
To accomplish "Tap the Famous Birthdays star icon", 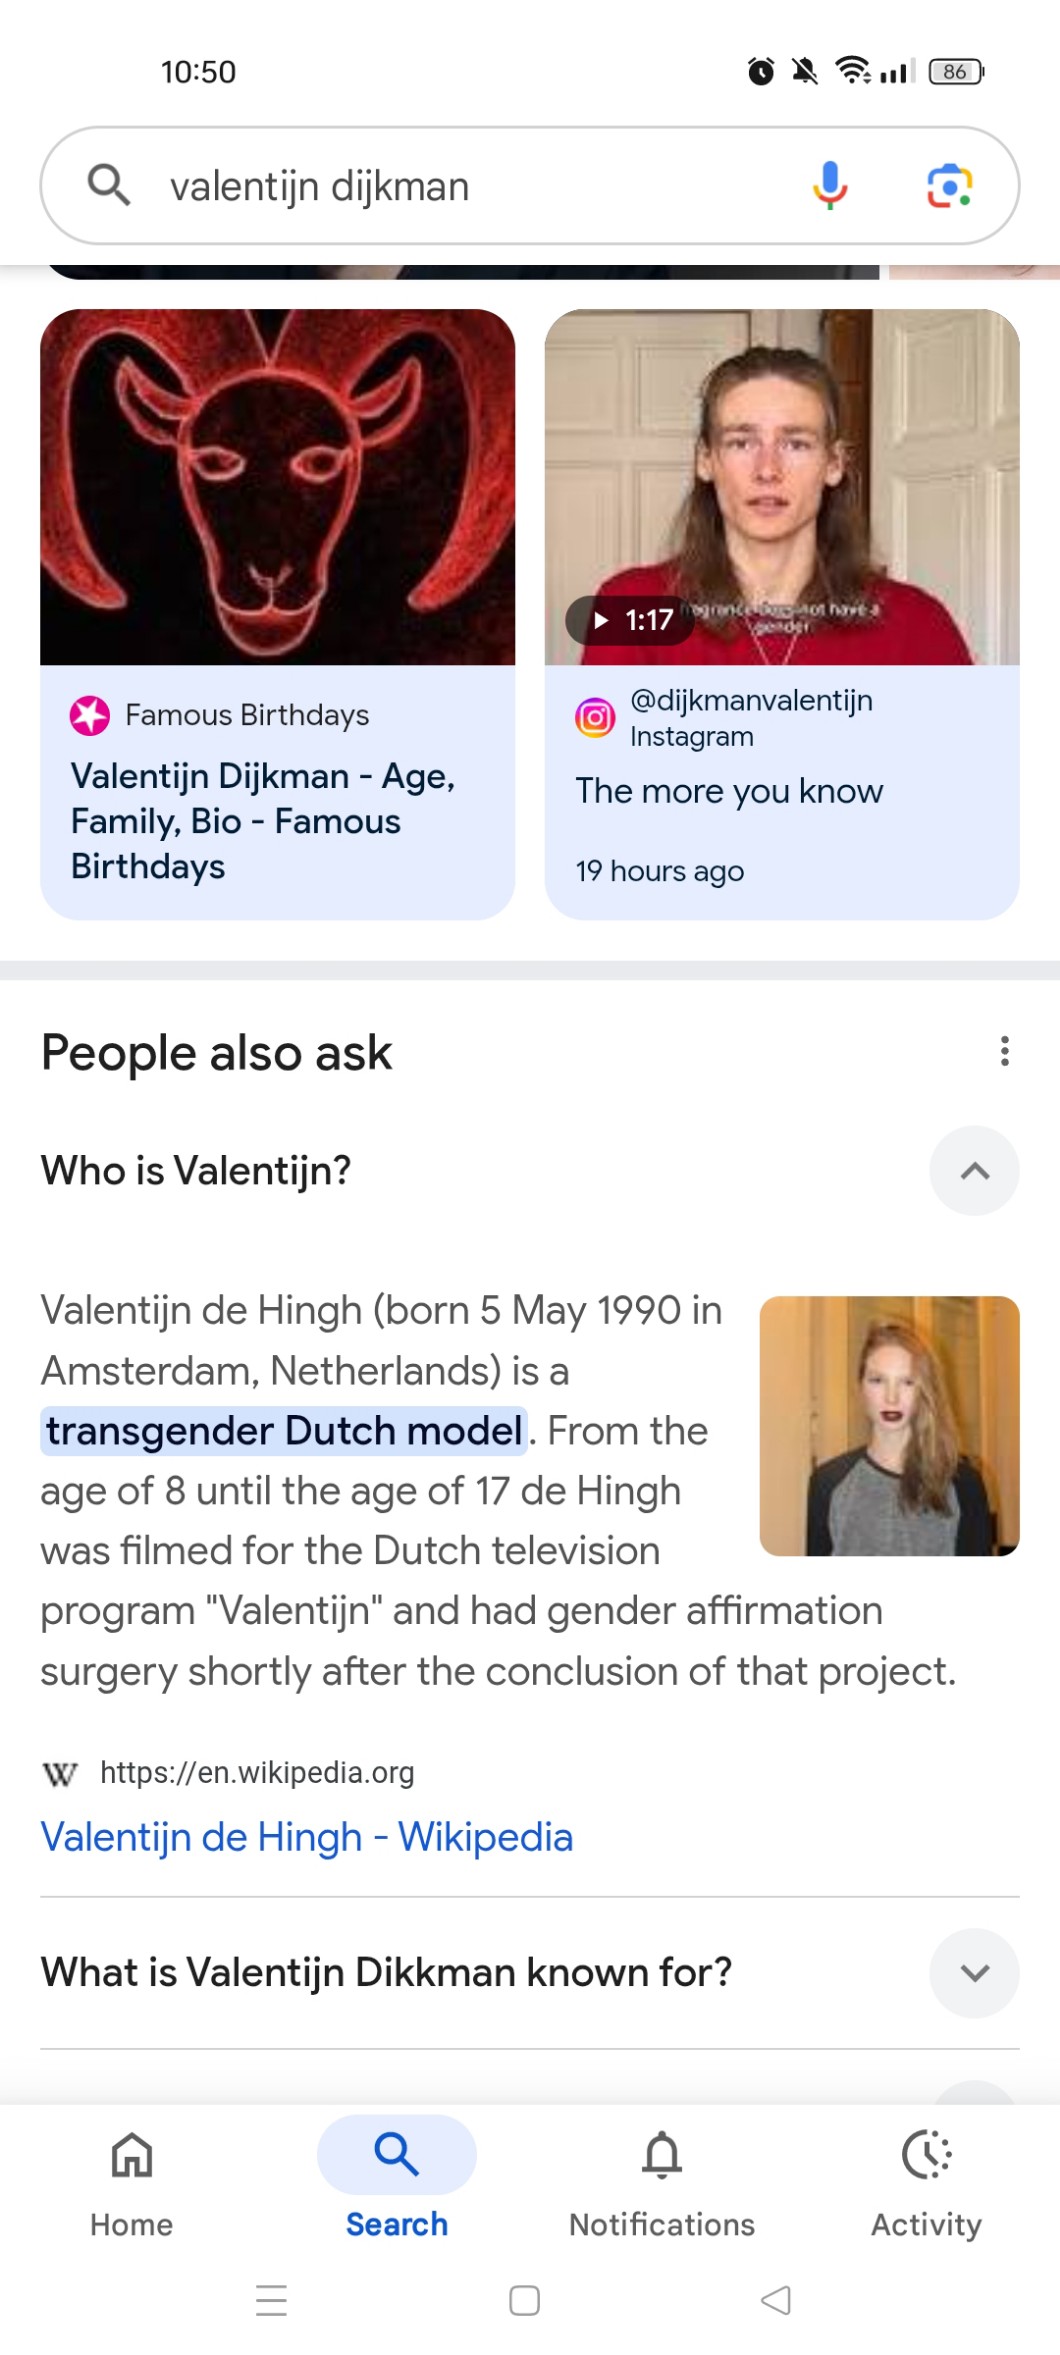I will click(x=90, y=715).
